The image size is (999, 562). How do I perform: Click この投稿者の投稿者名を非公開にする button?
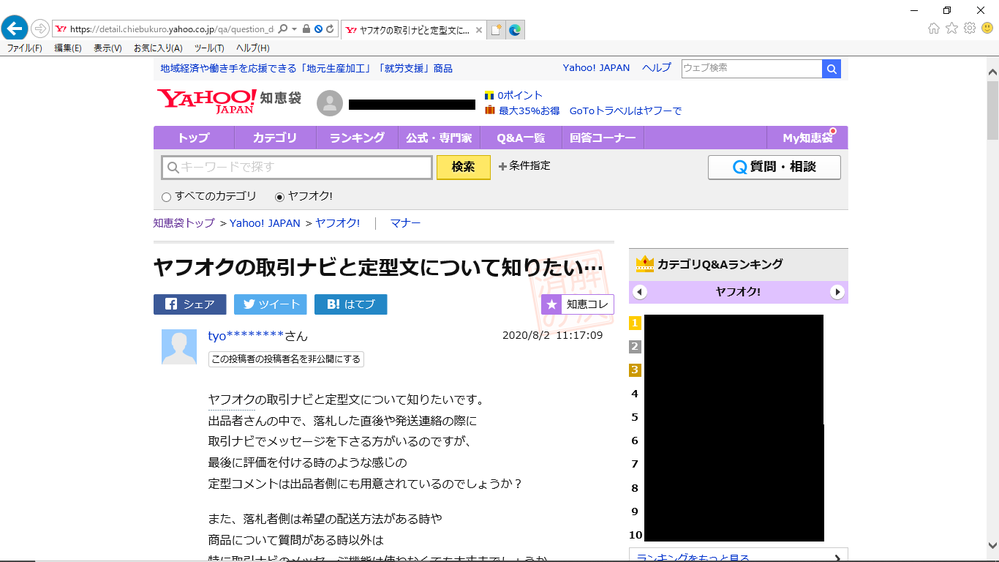(286, 359)
